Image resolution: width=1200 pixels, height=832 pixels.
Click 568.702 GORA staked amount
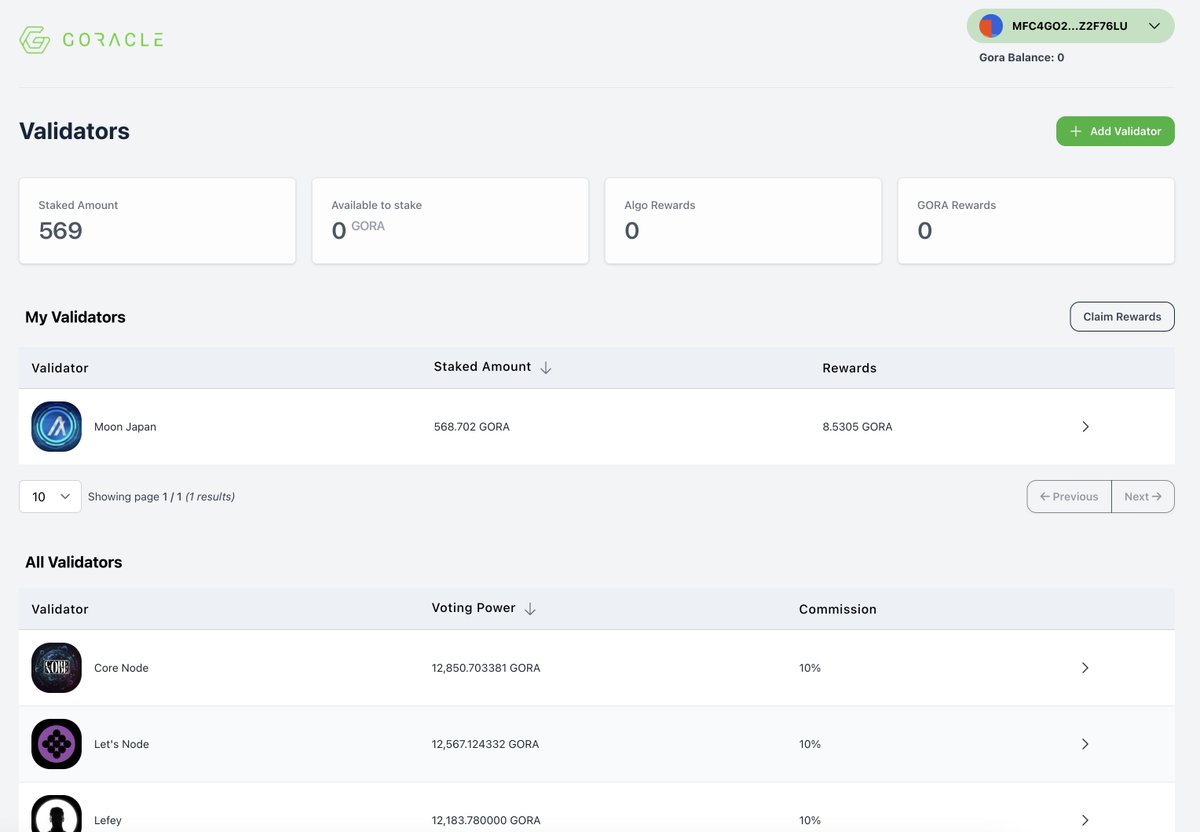(x=472, y=427)
